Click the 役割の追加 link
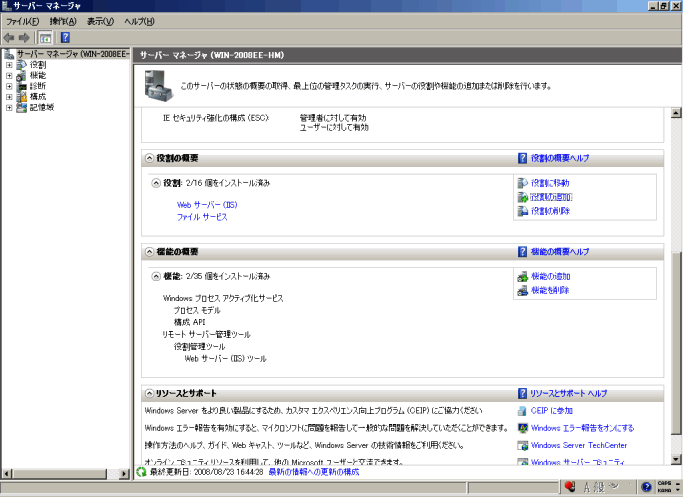 551,197
